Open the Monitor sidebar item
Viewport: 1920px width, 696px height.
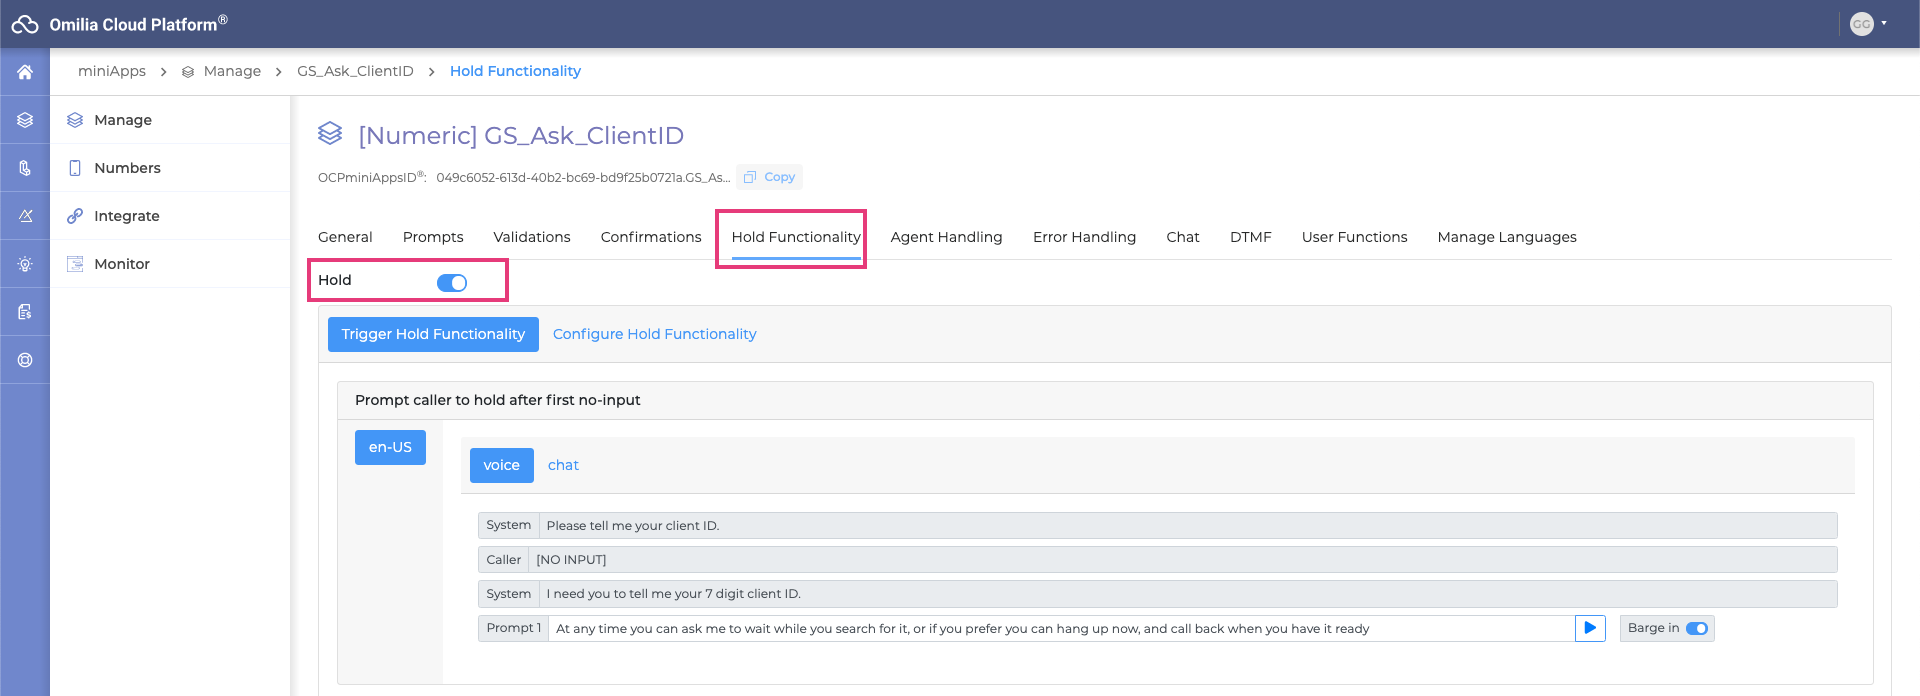coord(170,264)
